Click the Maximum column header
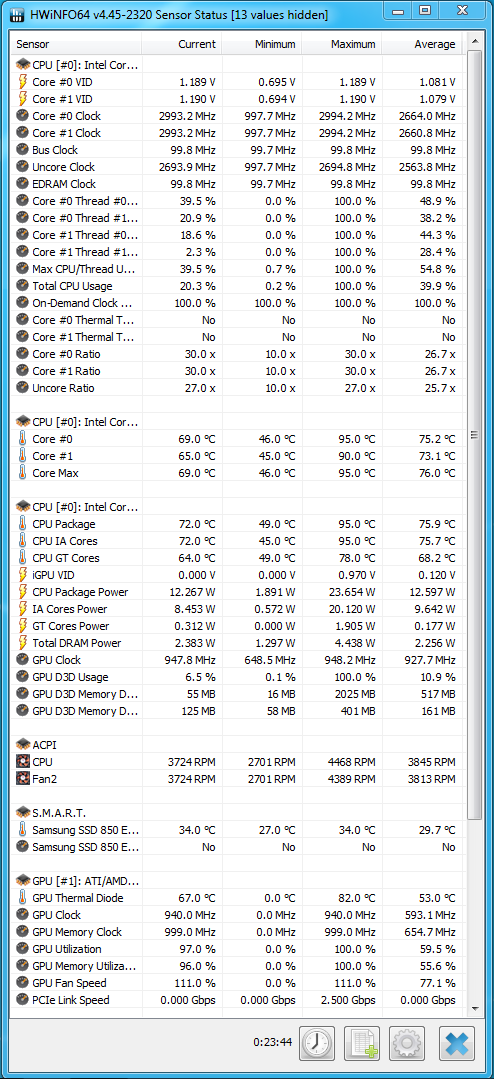The image size is (494, 1079). (x=341, y=44)
